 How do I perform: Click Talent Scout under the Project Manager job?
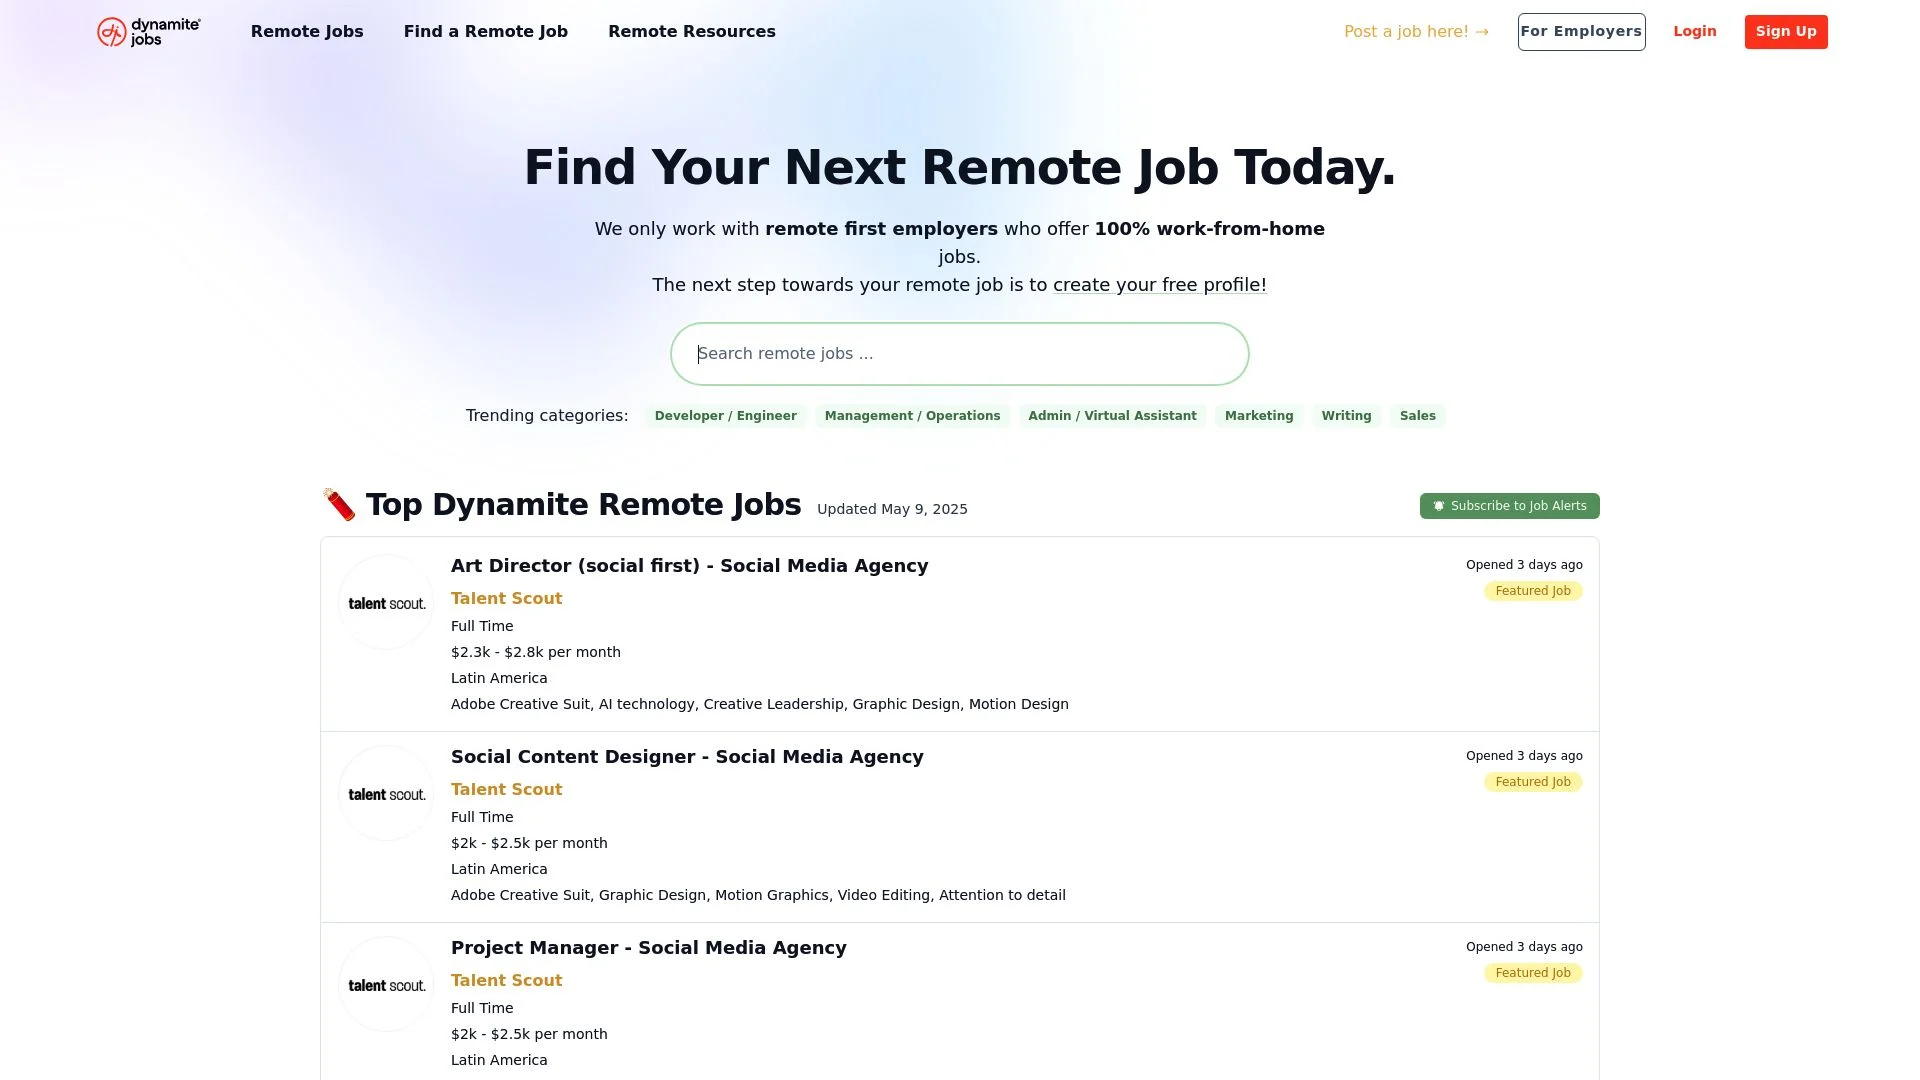coord(506,981)
